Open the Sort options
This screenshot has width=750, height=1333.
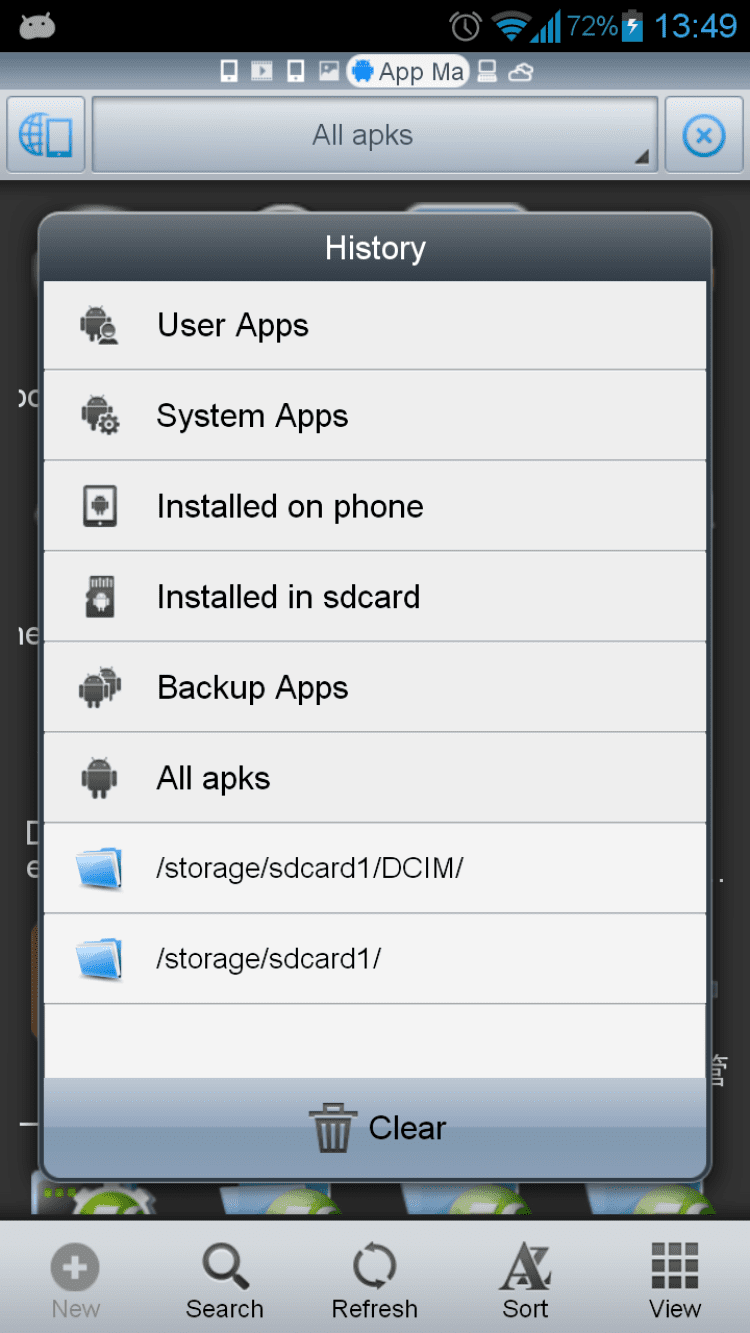click(x=525, y=1281)
